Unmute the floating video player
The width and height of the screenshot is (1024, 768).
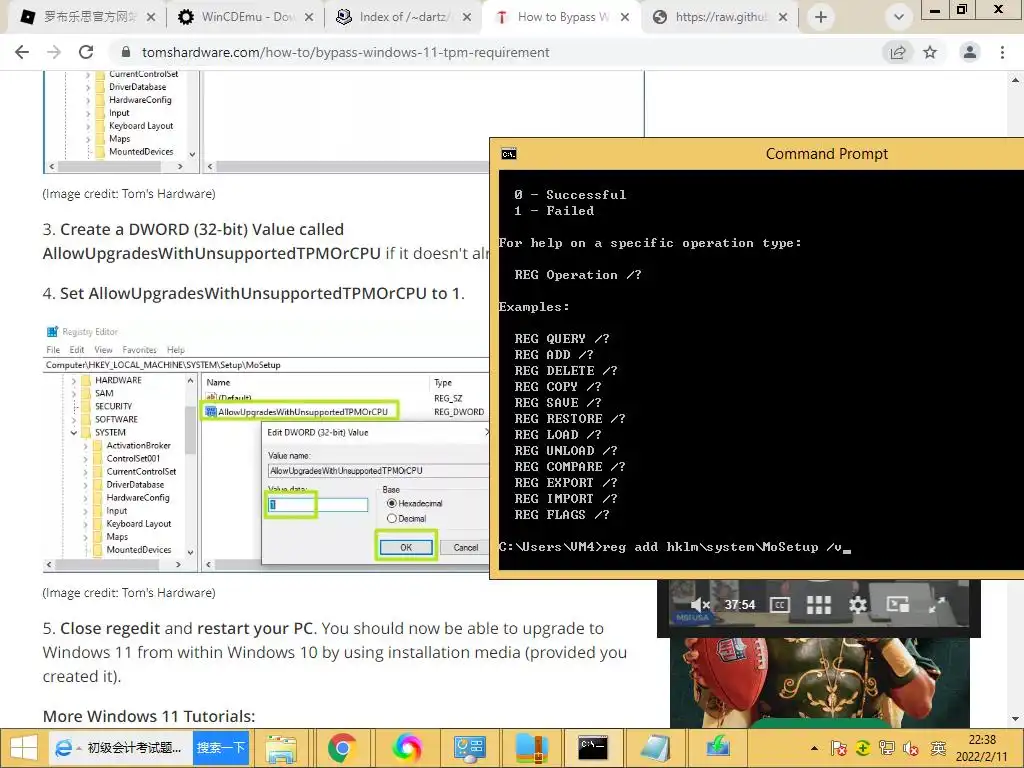click(x=699, y=605)
